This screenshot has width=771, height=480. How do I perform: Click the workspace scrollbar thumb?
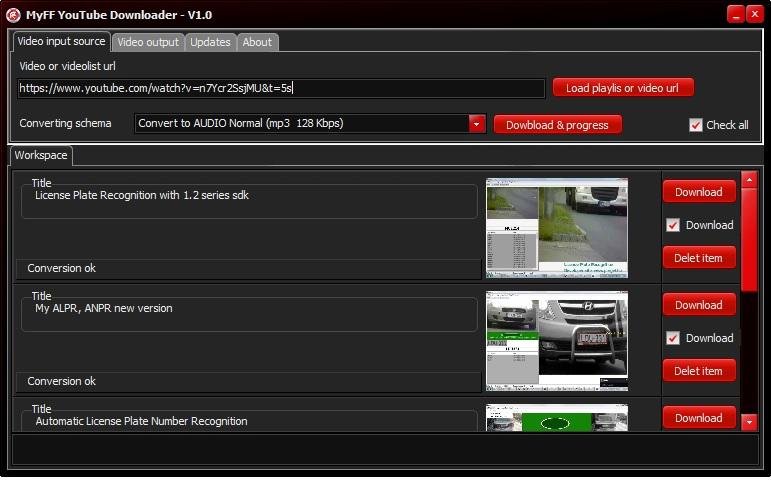(749, 240)
